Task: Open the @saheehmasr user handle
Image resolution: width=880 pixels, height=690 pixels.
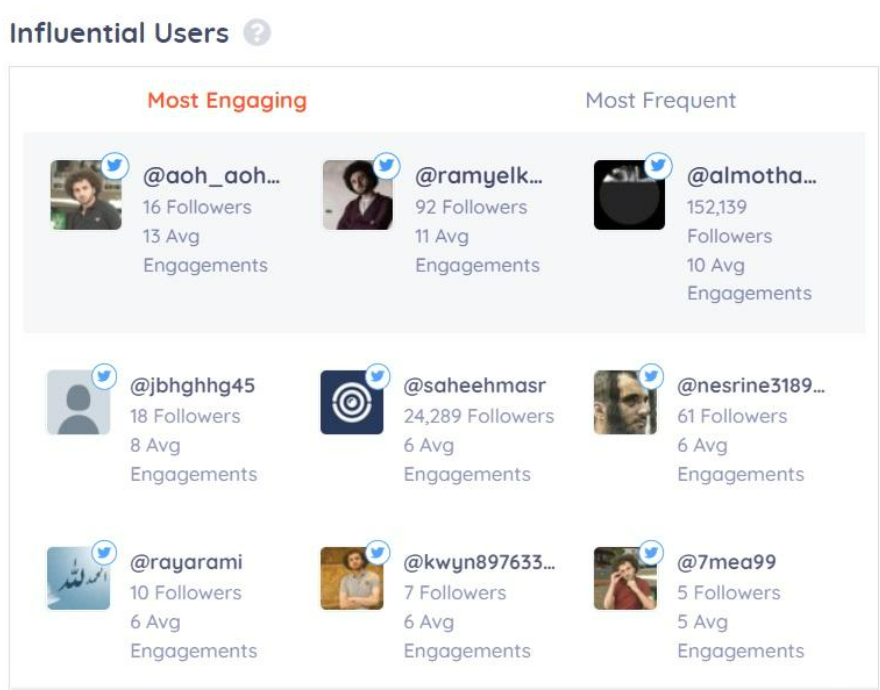Action: (474, 386)
